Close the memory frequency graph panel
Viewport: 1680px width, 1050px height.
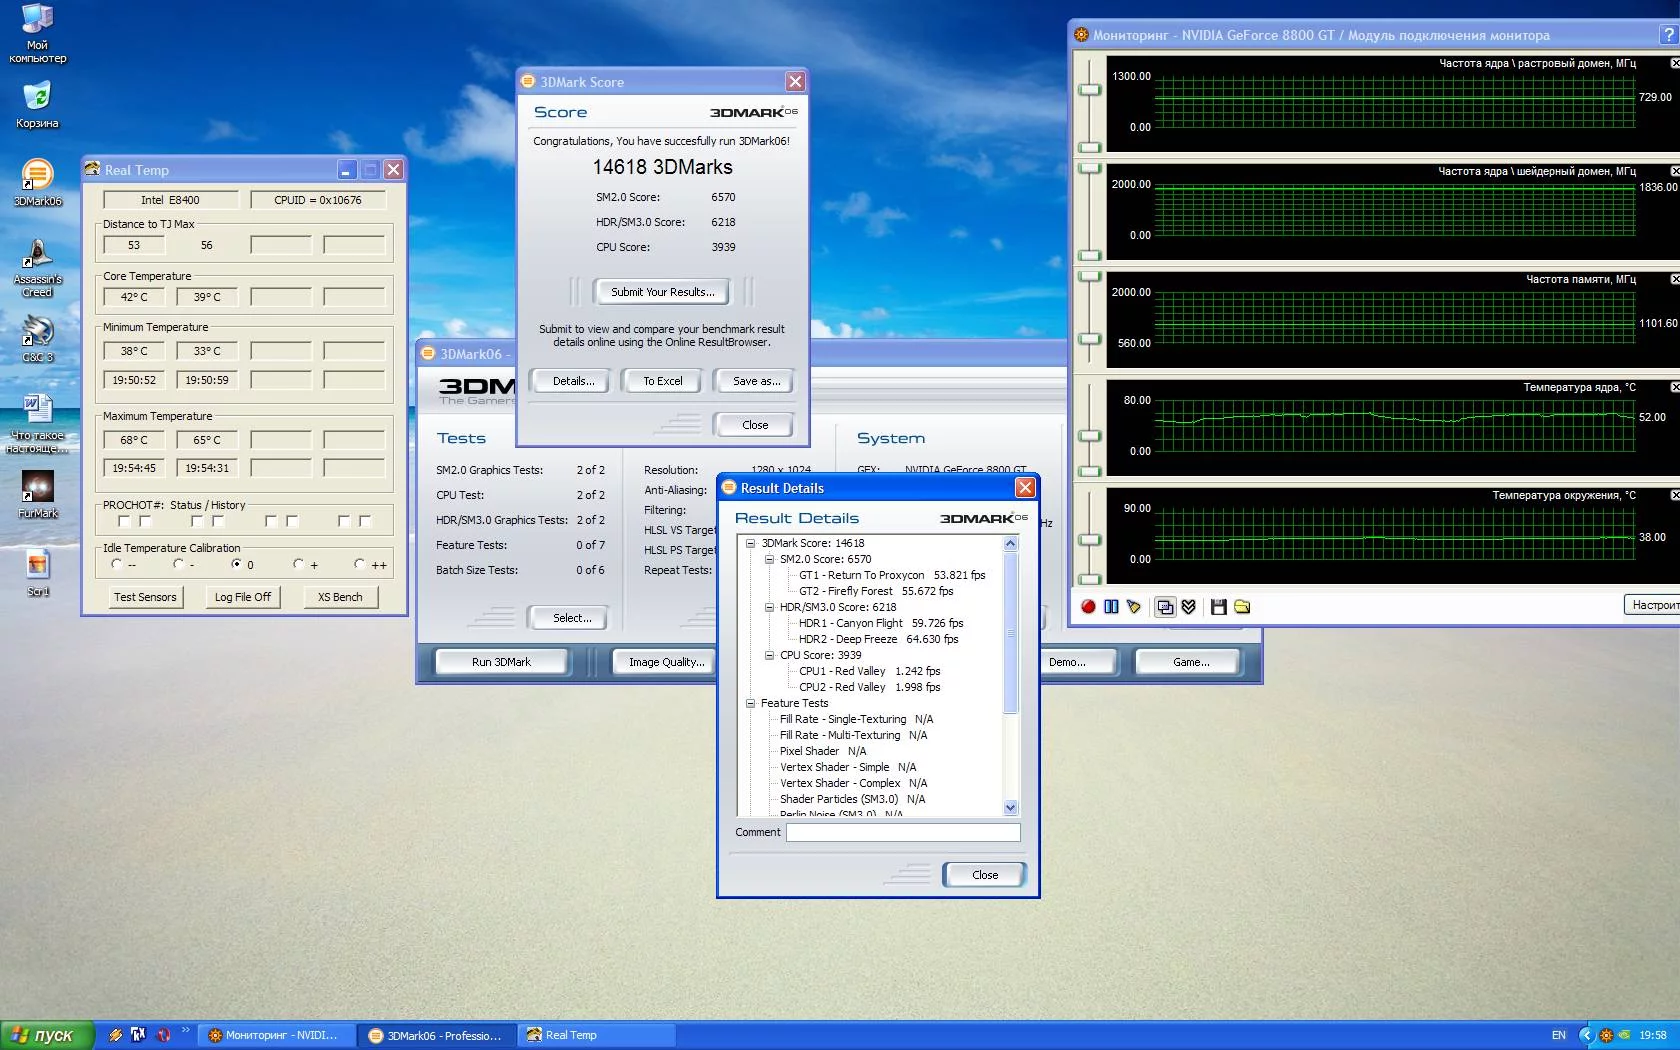pyautogui.click(x=1675, y=279)
